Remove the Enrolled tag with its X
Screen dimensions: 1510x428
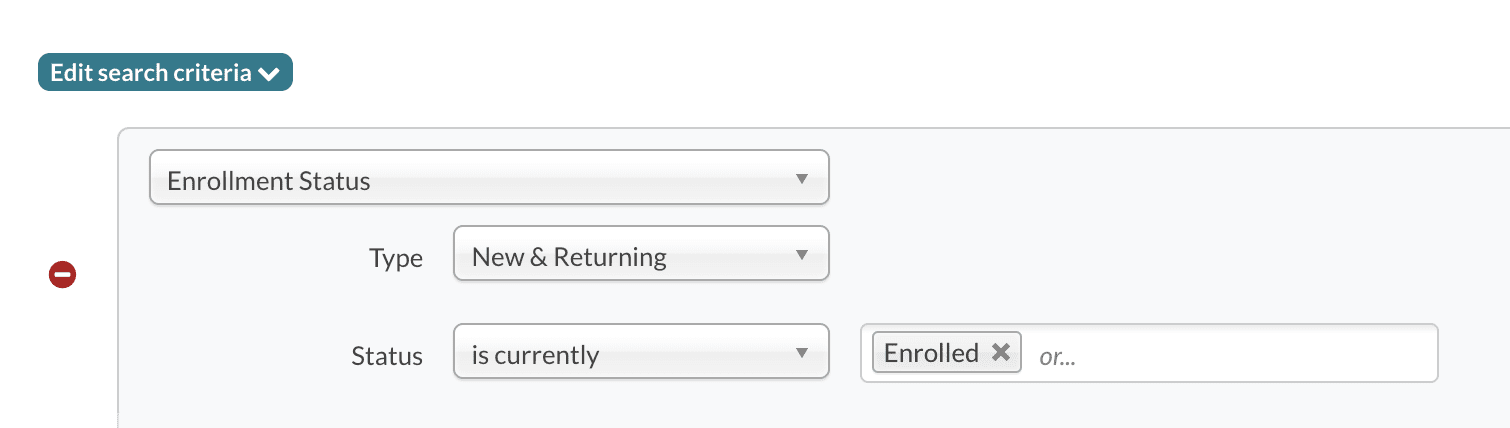click(1000, 352)
